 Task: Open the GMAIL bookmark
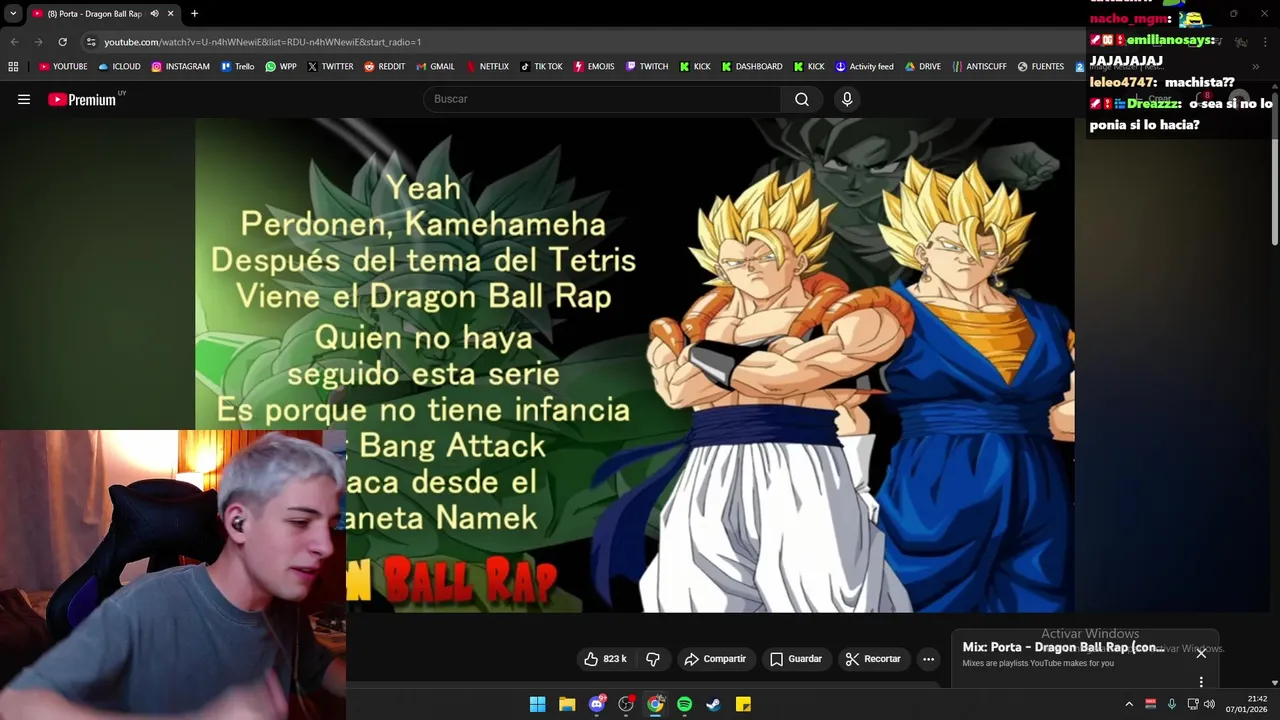click(435, 67)
